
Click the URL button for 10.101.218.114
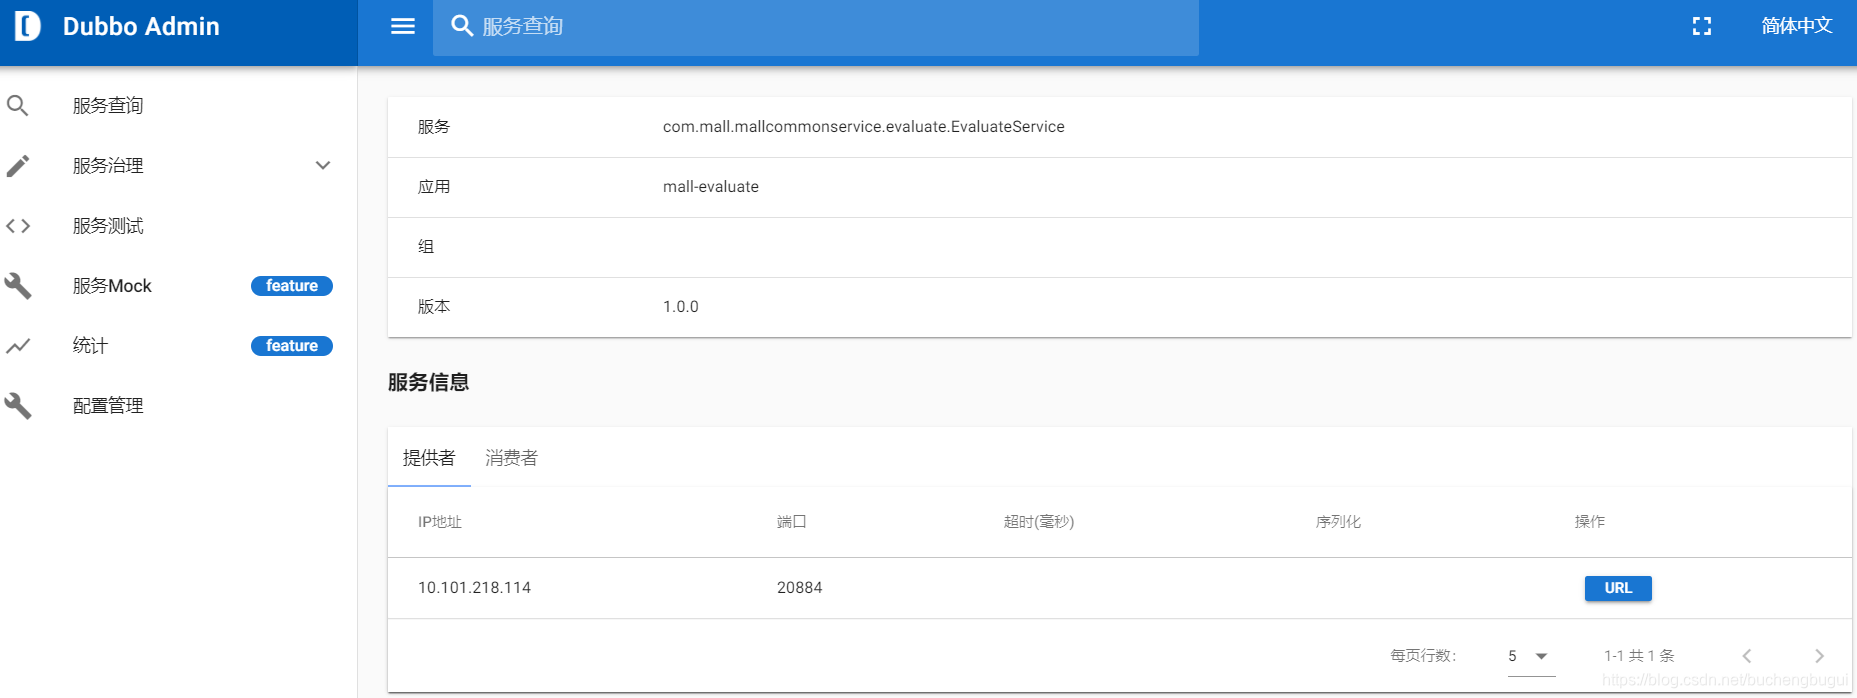pos(1618,588)
